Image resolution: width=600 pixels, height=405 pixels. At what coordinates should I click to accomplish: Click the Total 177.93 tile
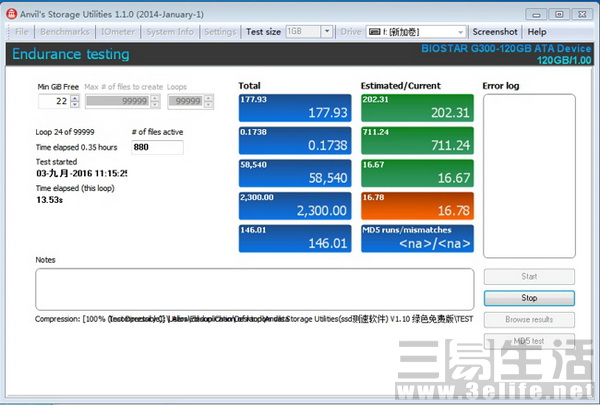[x=295, y=108]
